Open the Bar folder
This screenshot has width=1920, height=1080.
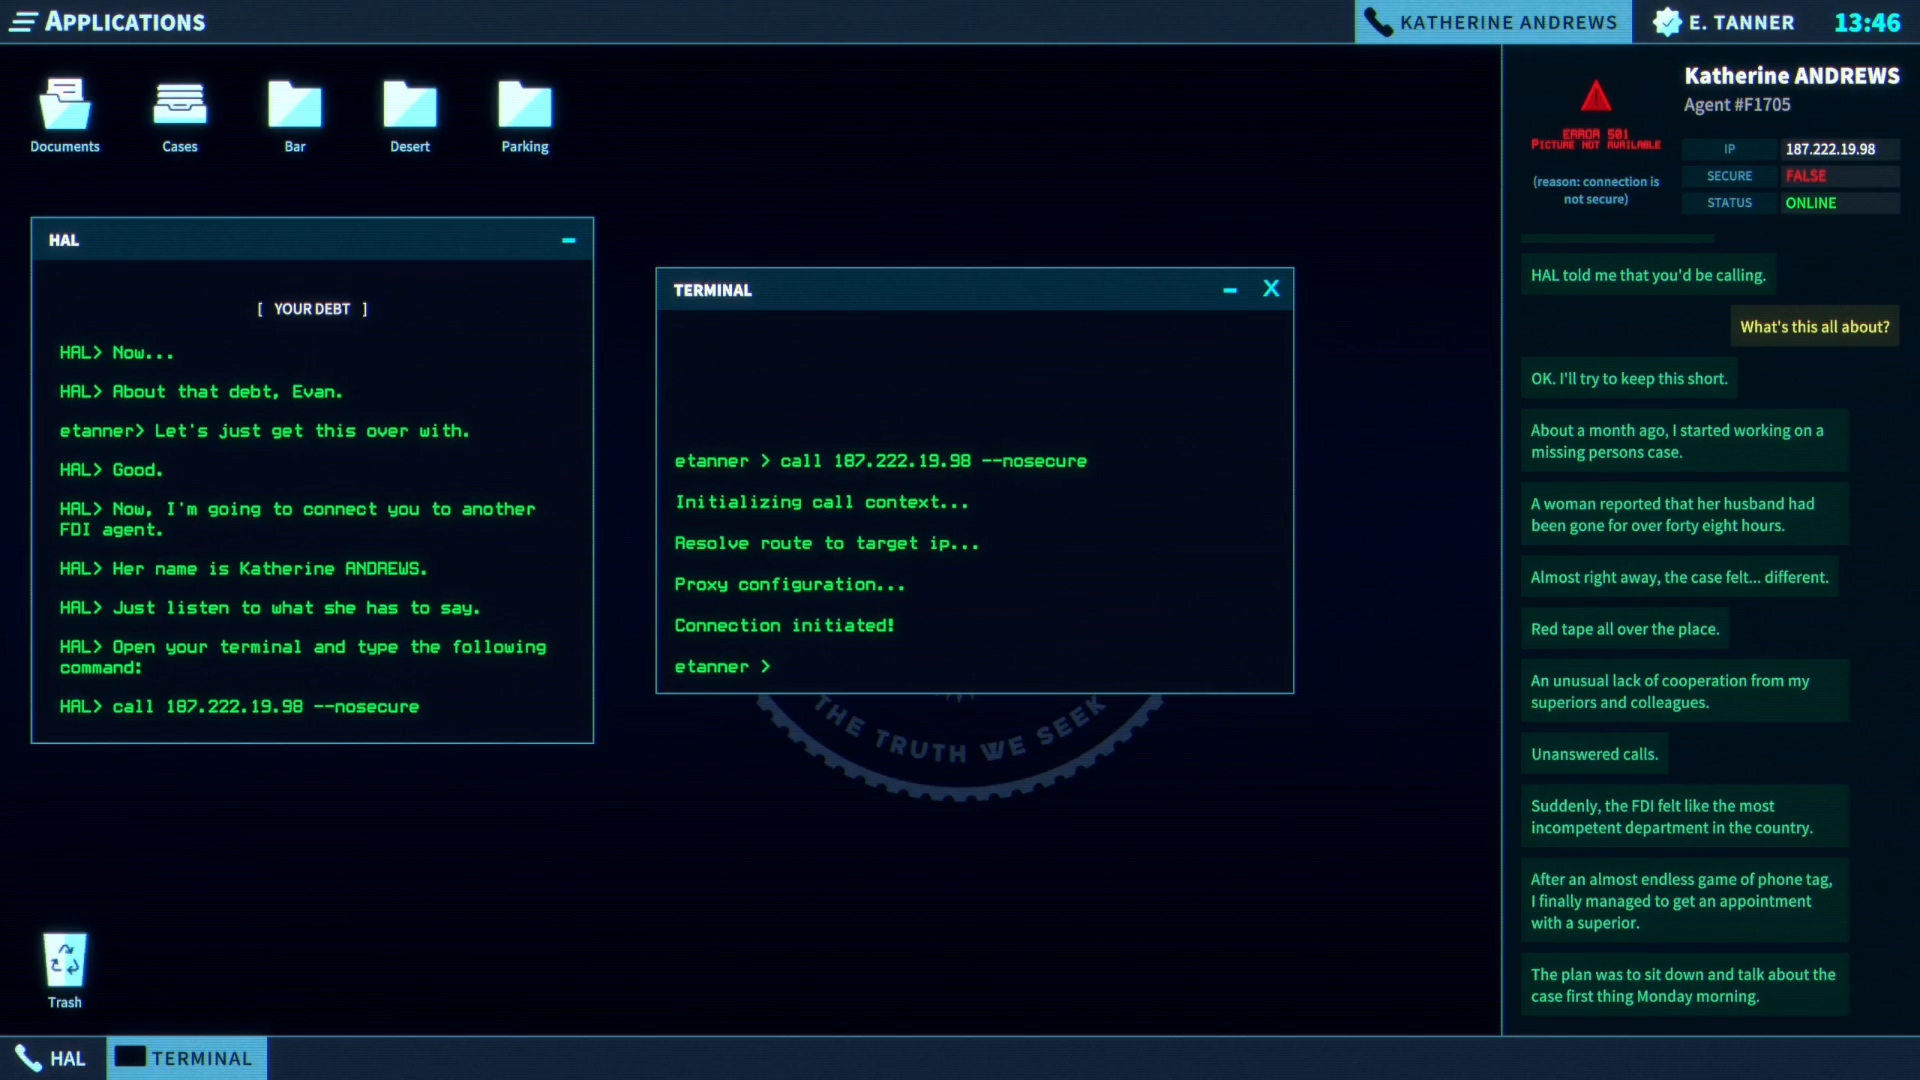[295, 106]
